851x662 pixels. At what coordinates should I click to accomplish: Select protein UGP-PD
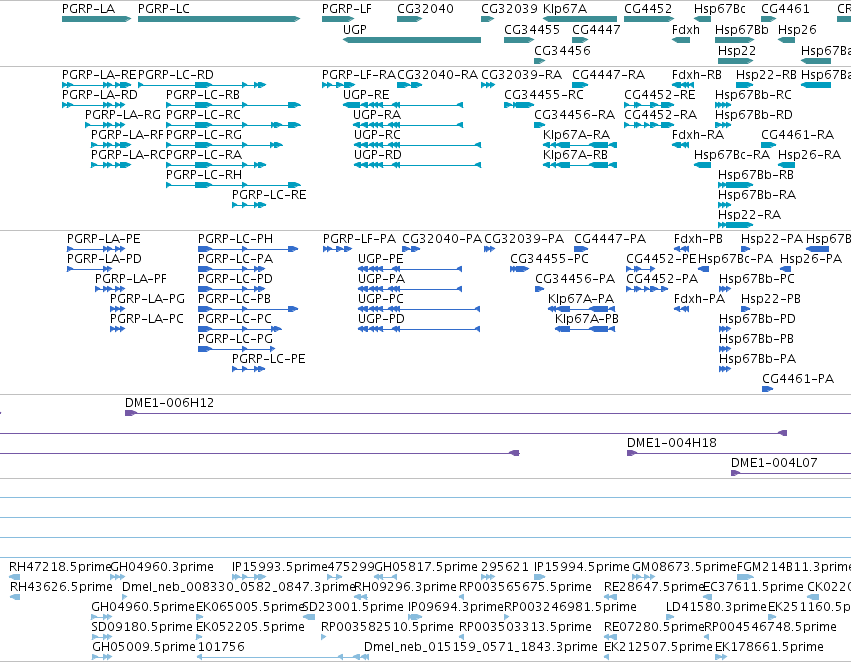(x=419, y=328)
